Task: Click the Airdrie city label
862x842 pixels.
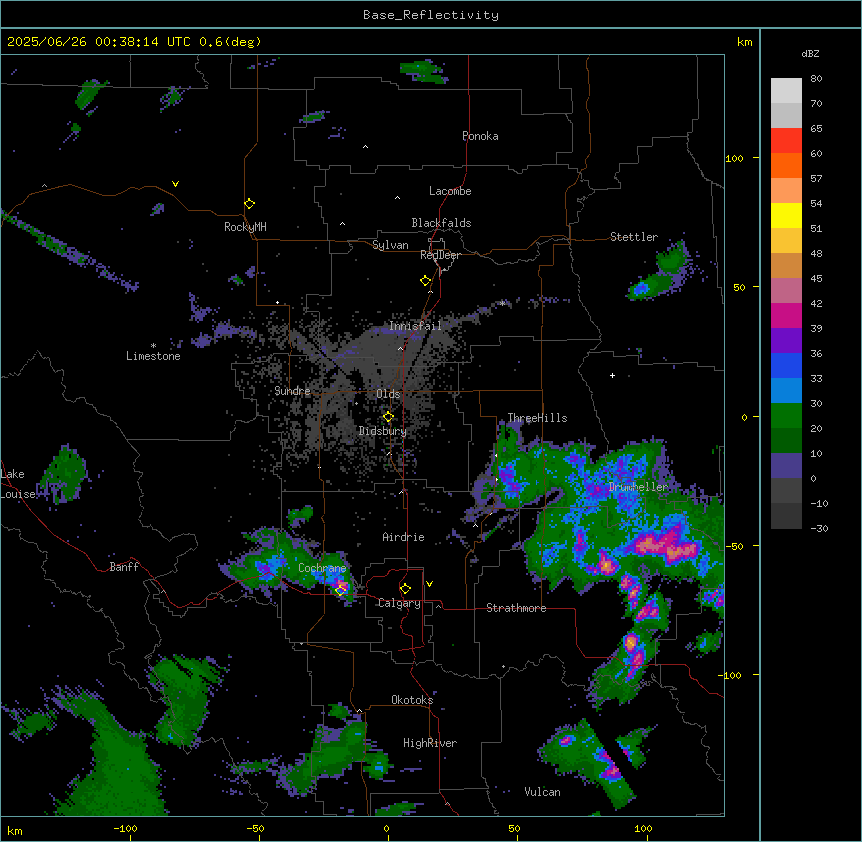Action: (404, 537)
